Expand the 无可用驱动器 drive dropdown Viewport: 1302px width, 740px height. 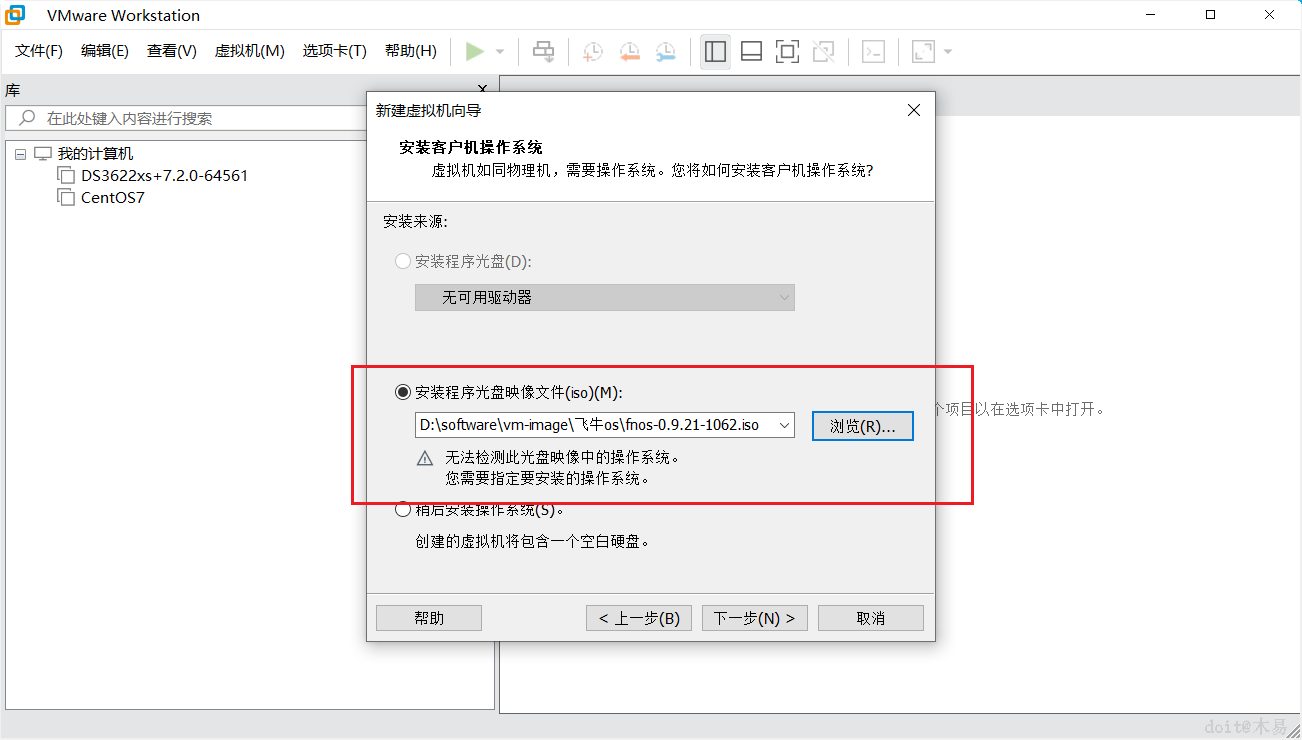783,297
